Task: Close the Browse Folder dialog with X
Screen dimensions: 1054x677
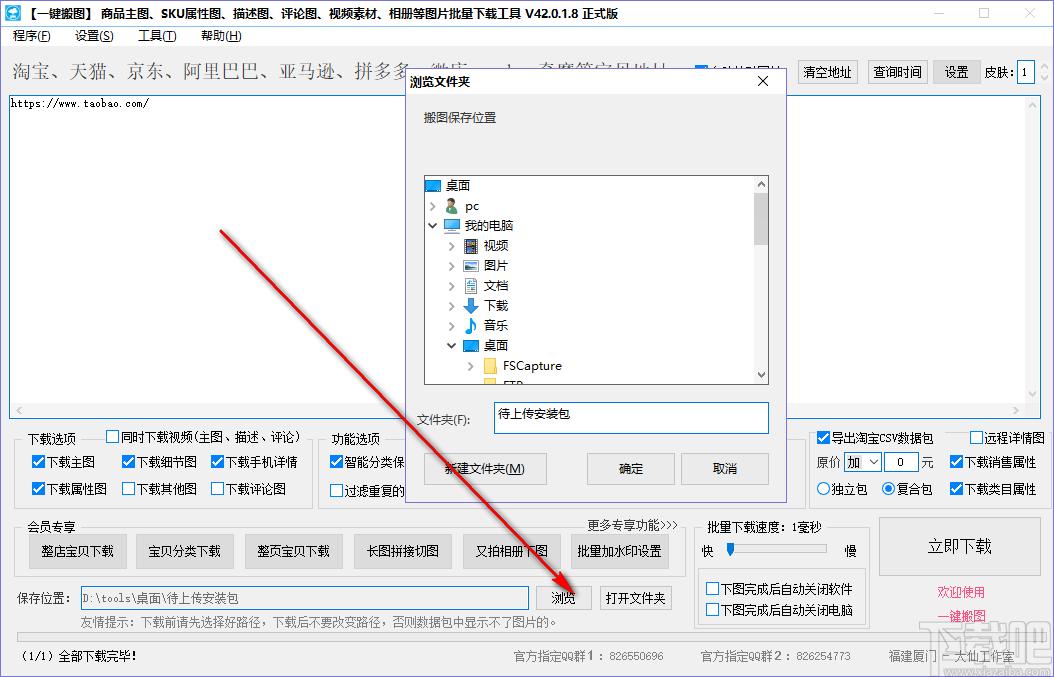Action: [763, 81]
